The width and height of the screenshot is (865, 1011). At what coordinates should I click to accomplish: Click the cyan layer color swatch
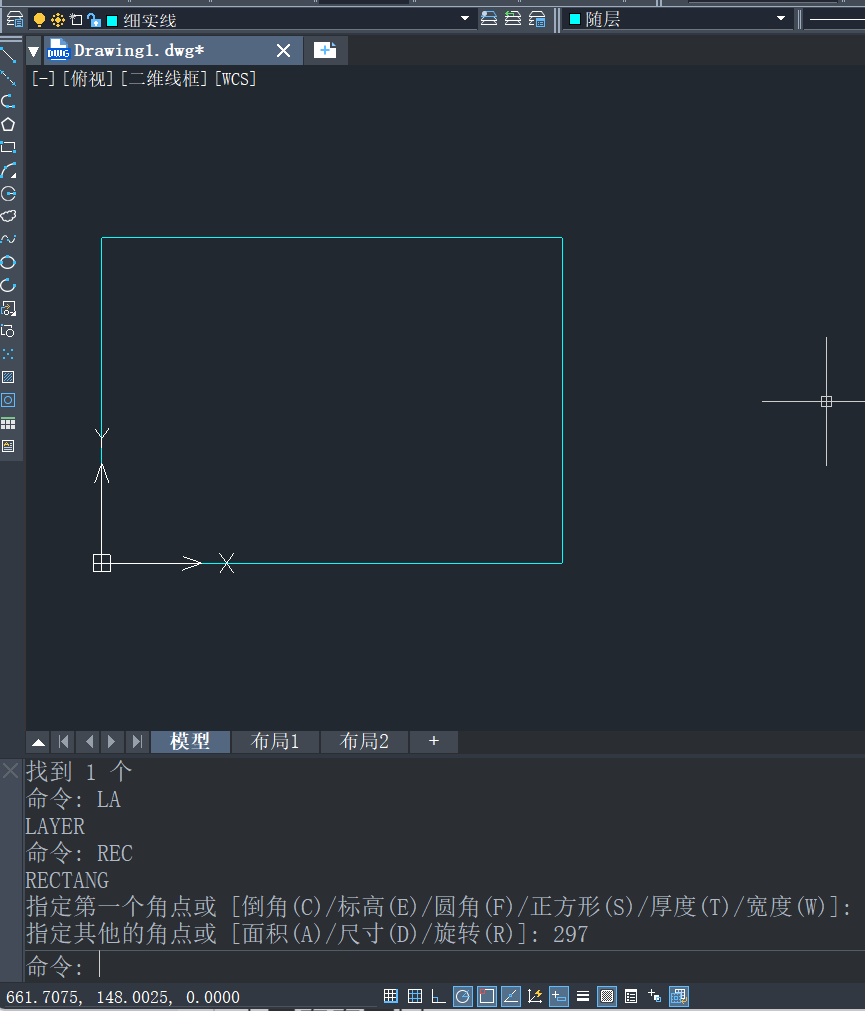click(112, 20)
